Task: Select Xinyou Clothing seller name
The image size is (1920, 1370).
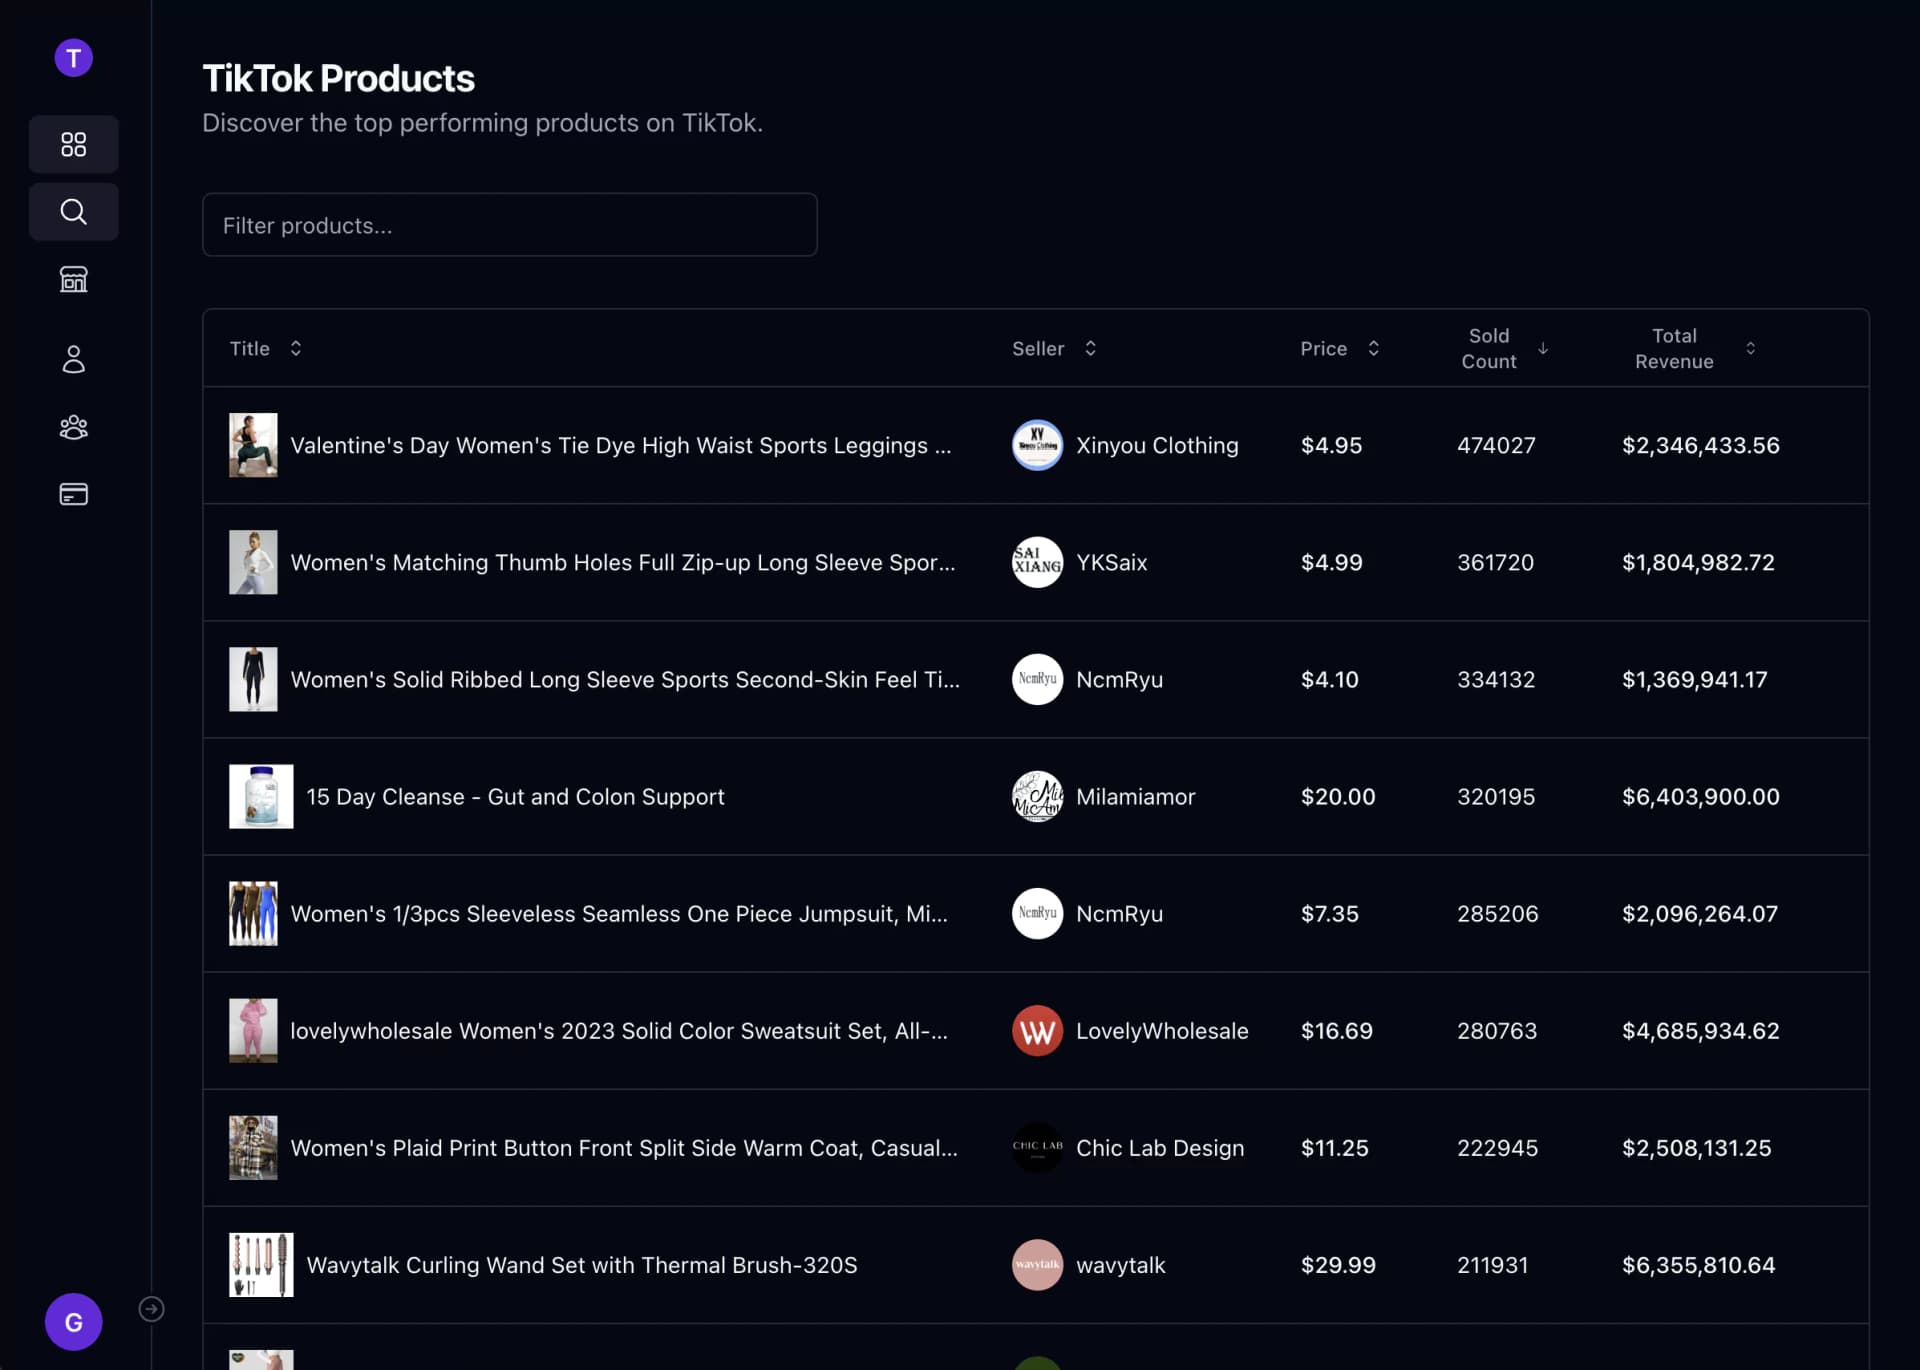Action: 1157,445
